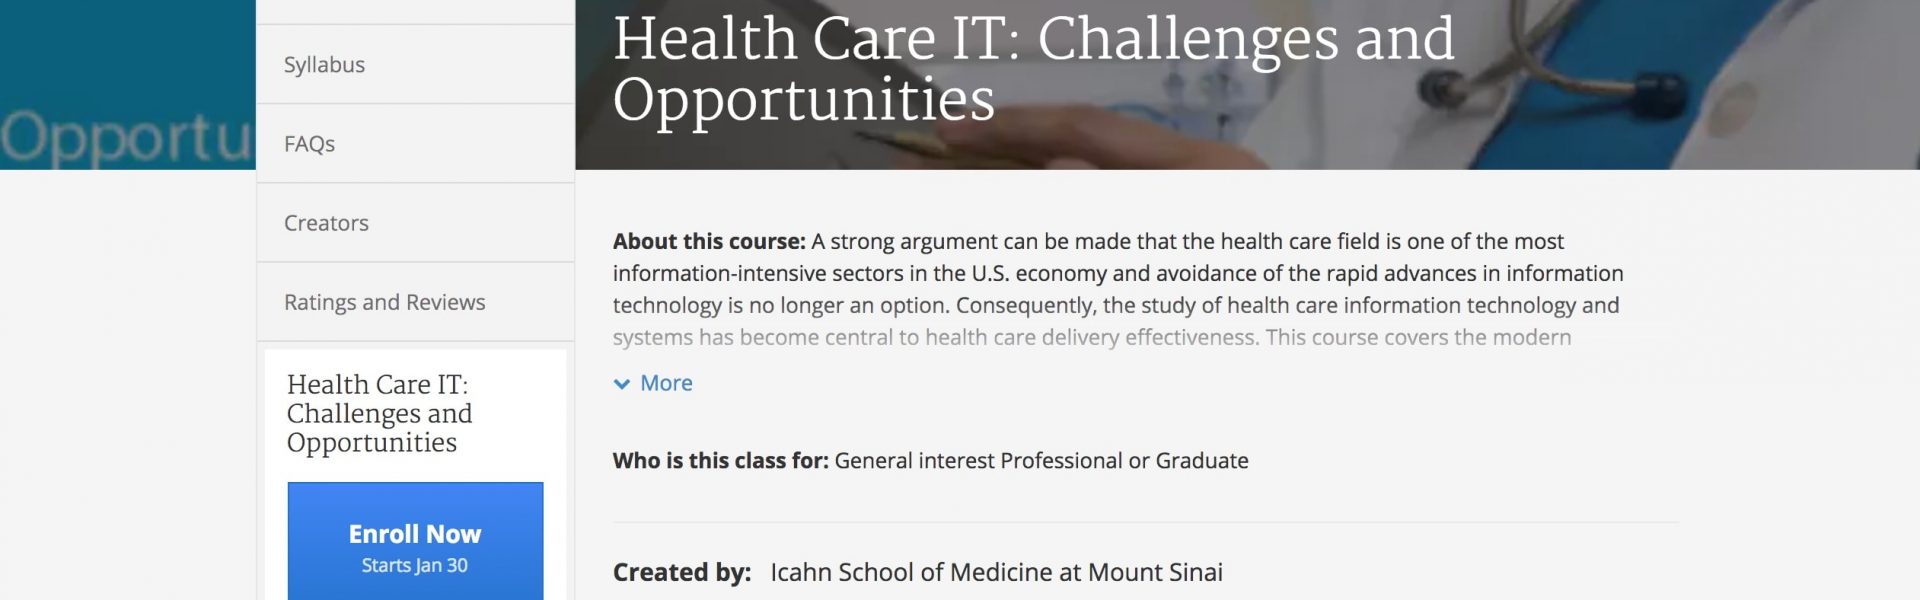Click the horizontal divider above Created by
The width and height of the screenshot is (1920, 600).
click(1145, 522)
